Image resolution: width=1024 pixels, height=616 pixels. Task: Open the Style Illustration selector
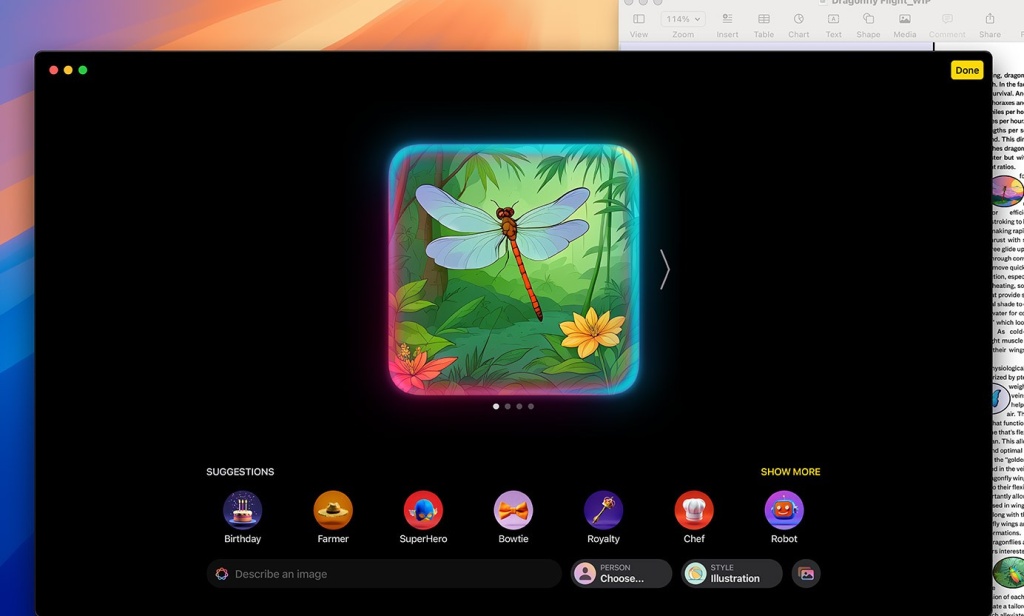click(732, 574)
